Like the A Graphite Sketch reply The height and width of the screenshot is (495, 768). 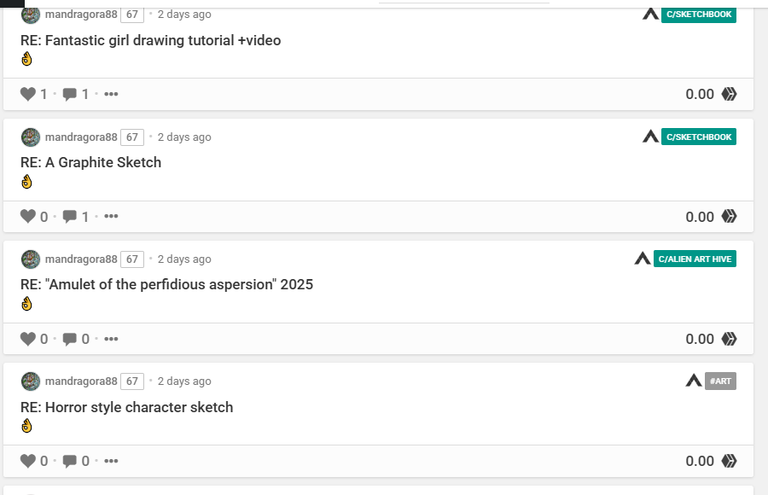[28, 216]
